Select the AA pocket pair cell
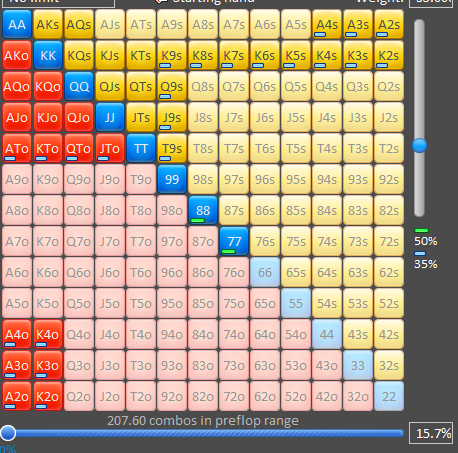 click(x=17, y=24)
